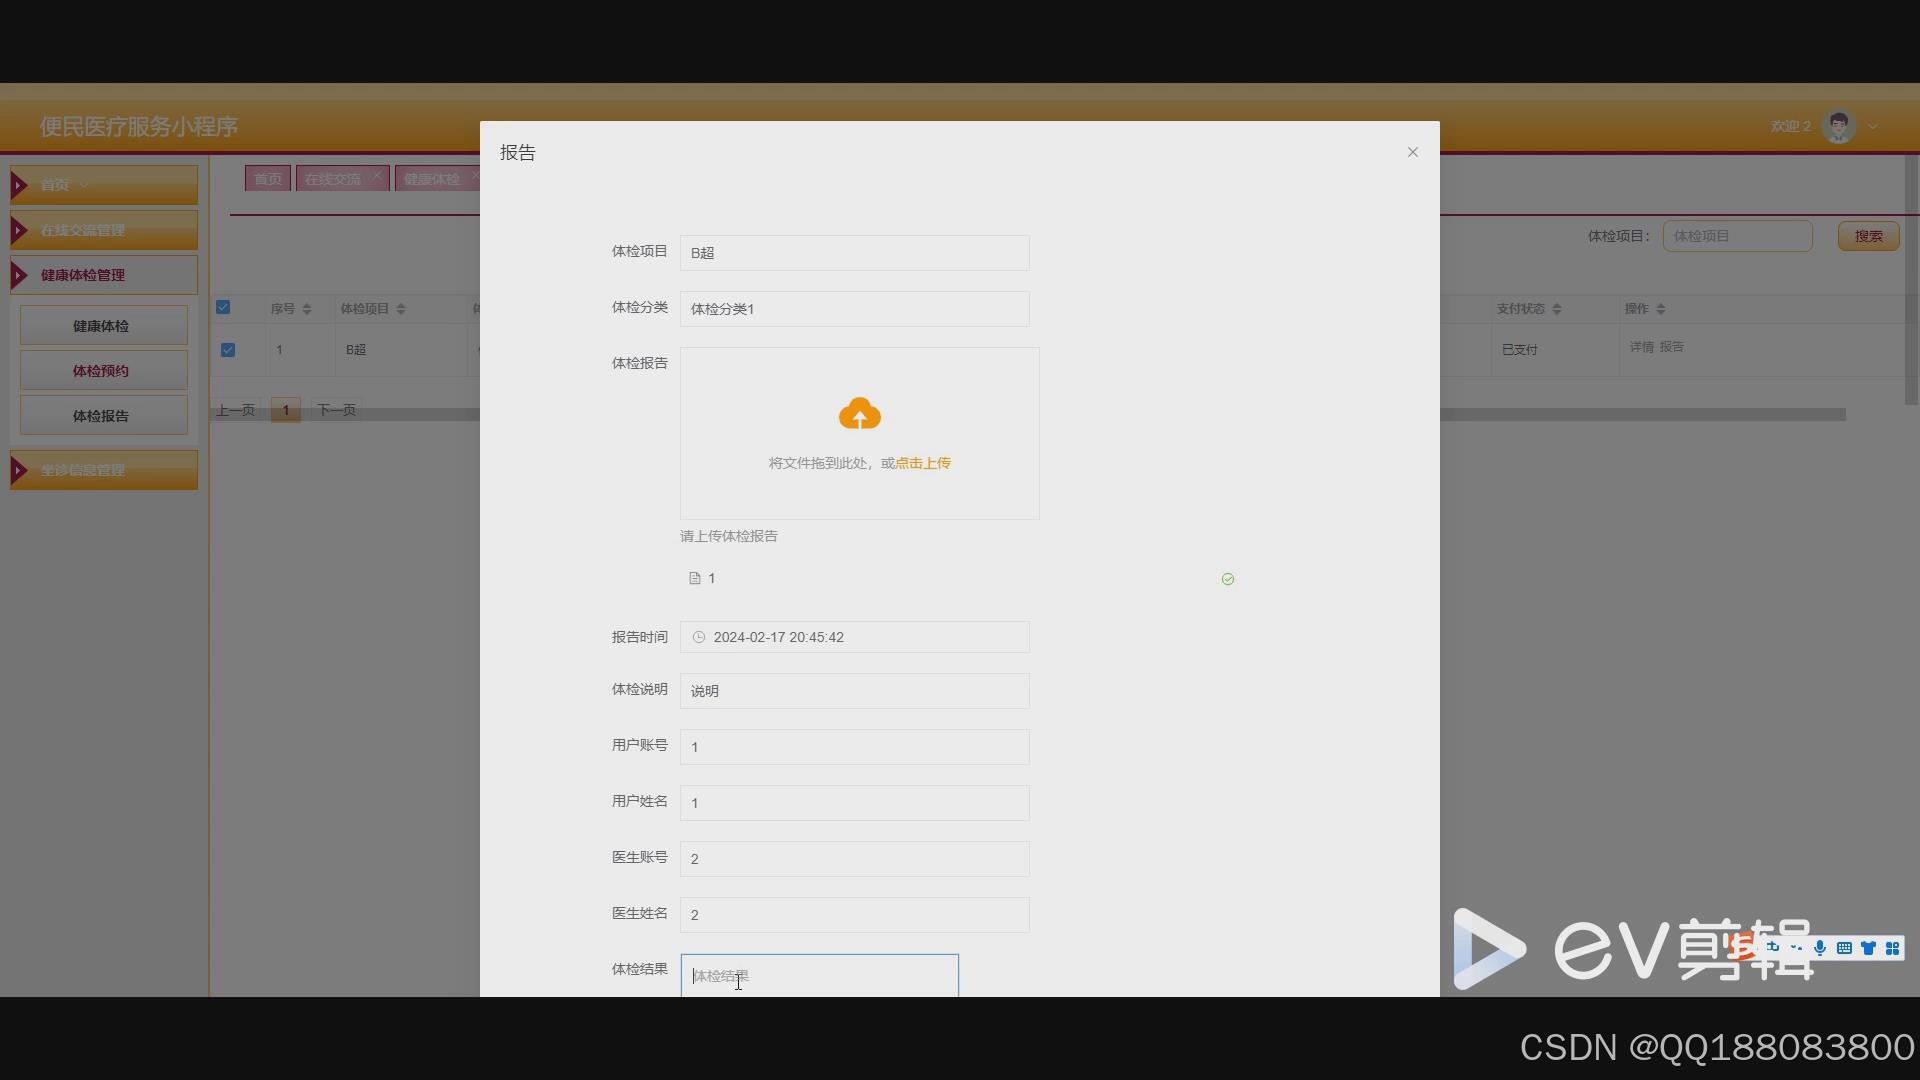Viewport: 1920px width, 1080px height.
Task: Click the user avatar at the top right
Action: (1838, 125)
